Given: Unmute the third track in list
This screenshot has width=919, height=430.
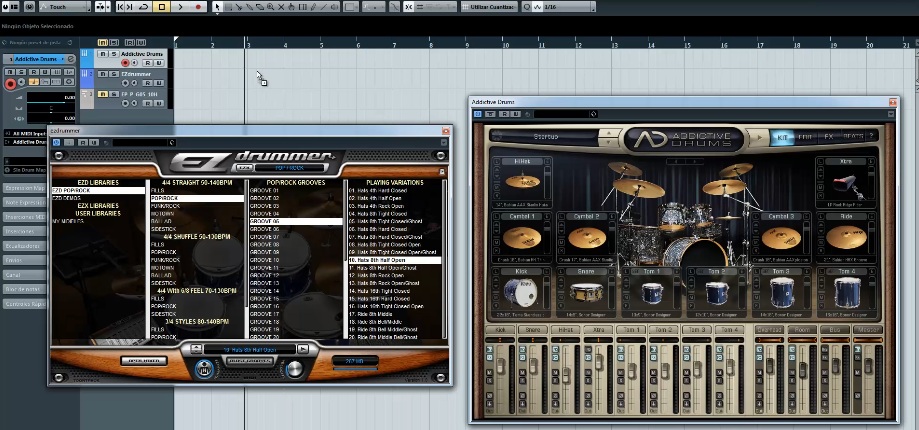Looking at the screenshot, I should [103, 94].
